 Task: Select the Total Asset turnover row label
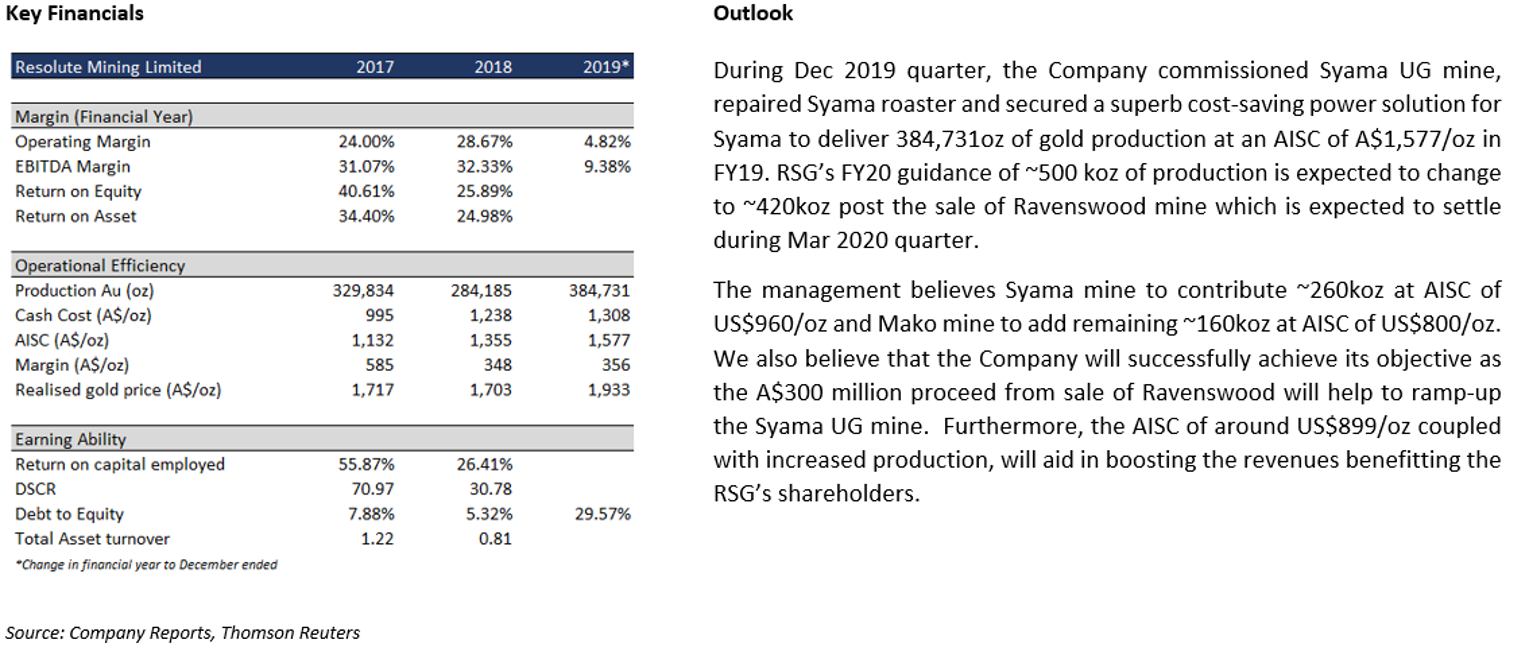coord(92,539)
